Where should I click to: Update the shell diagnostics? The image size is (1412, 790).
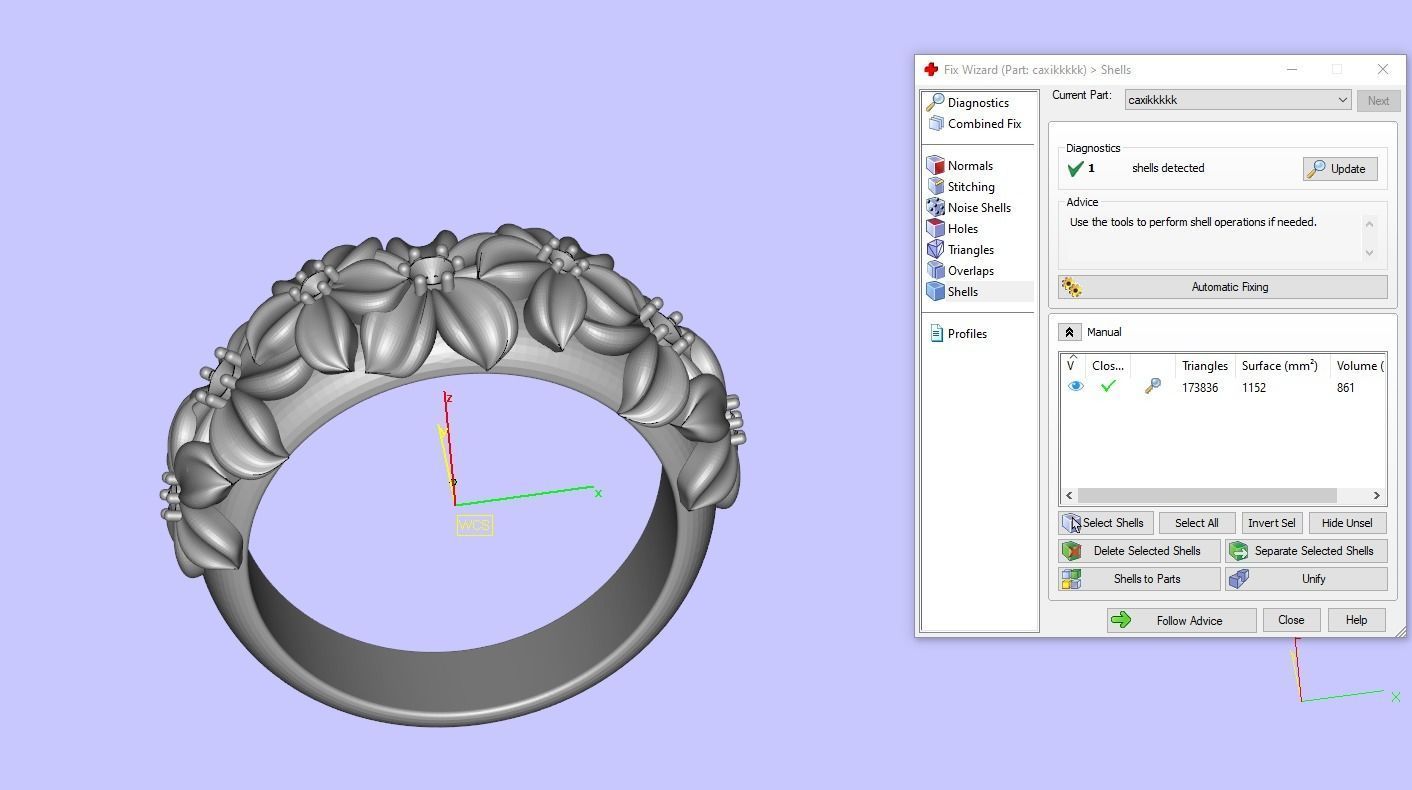1340,169
